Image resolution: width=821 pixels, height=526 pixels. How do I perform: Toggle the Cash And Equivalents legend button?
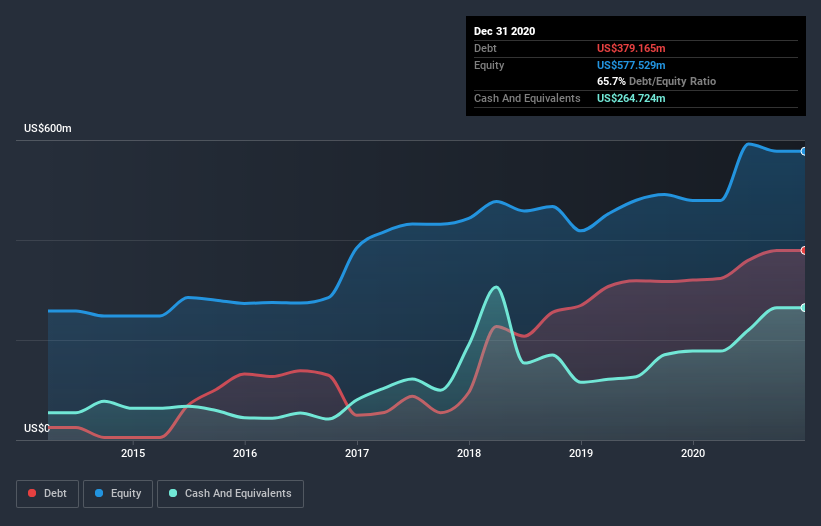click(x=230, y=494)
